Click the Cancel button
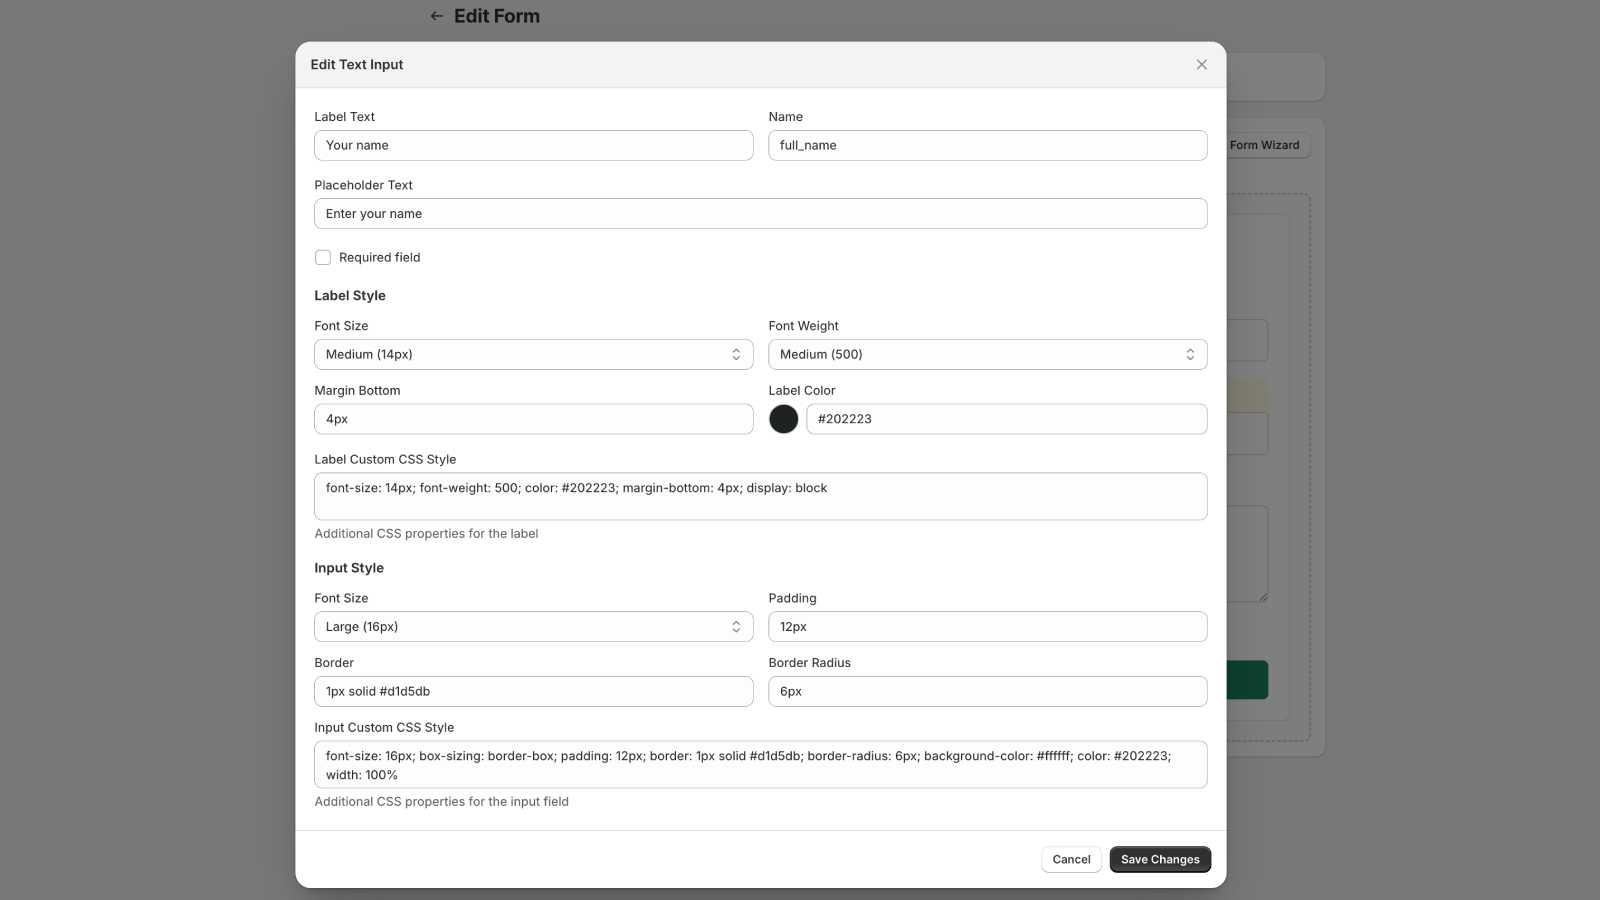 click(x=1071, y=859)
